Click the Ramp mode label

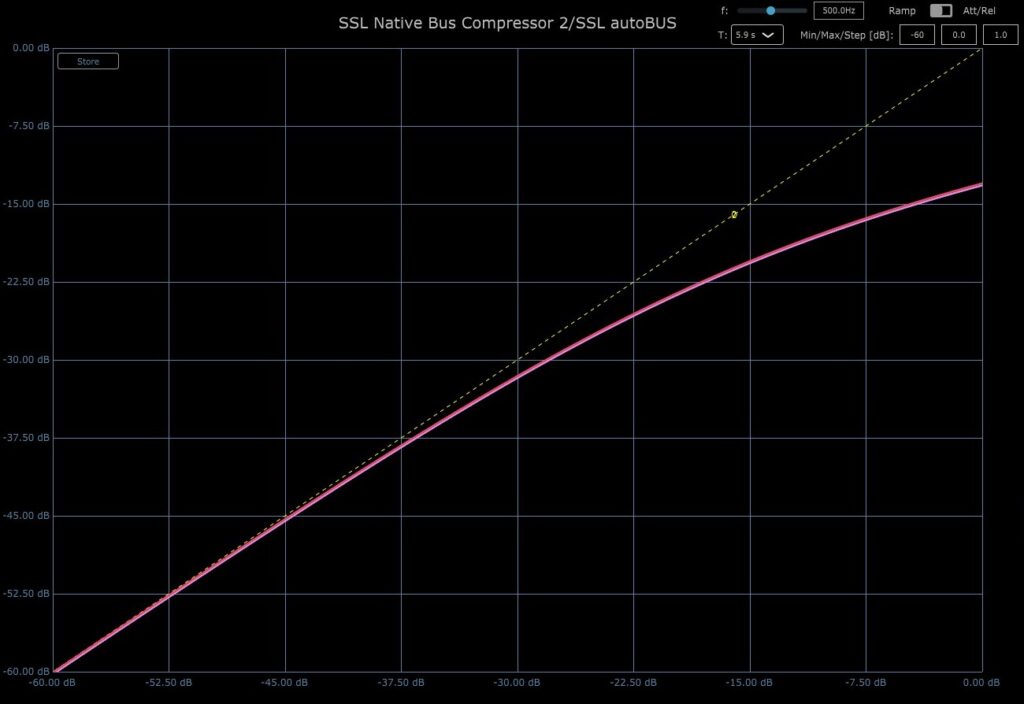point(902,10)
